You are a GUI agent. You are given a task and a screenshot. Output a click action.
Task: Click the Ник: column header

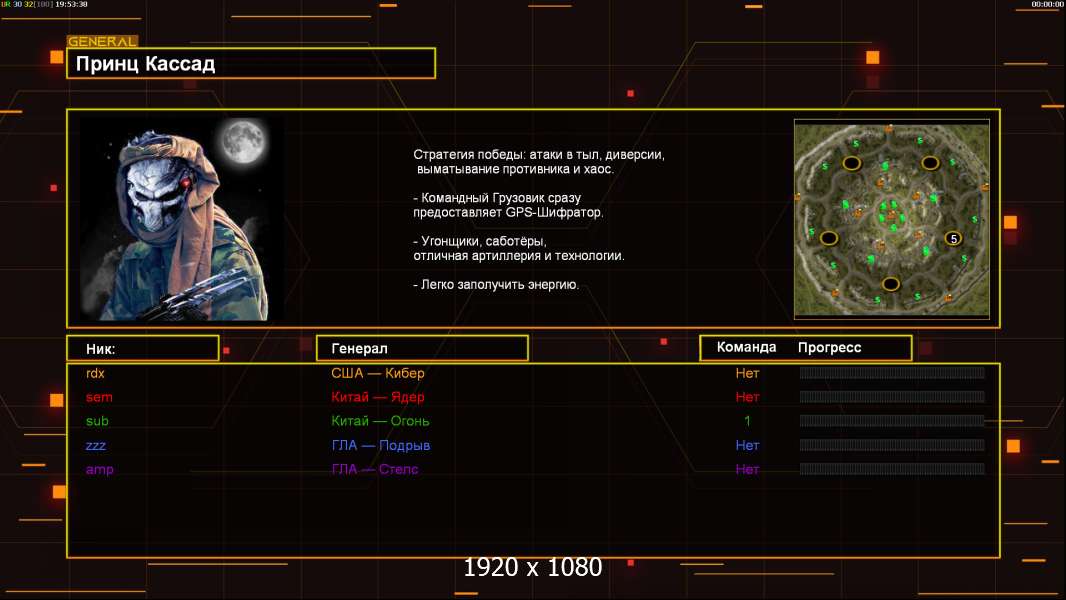point(143,348)
